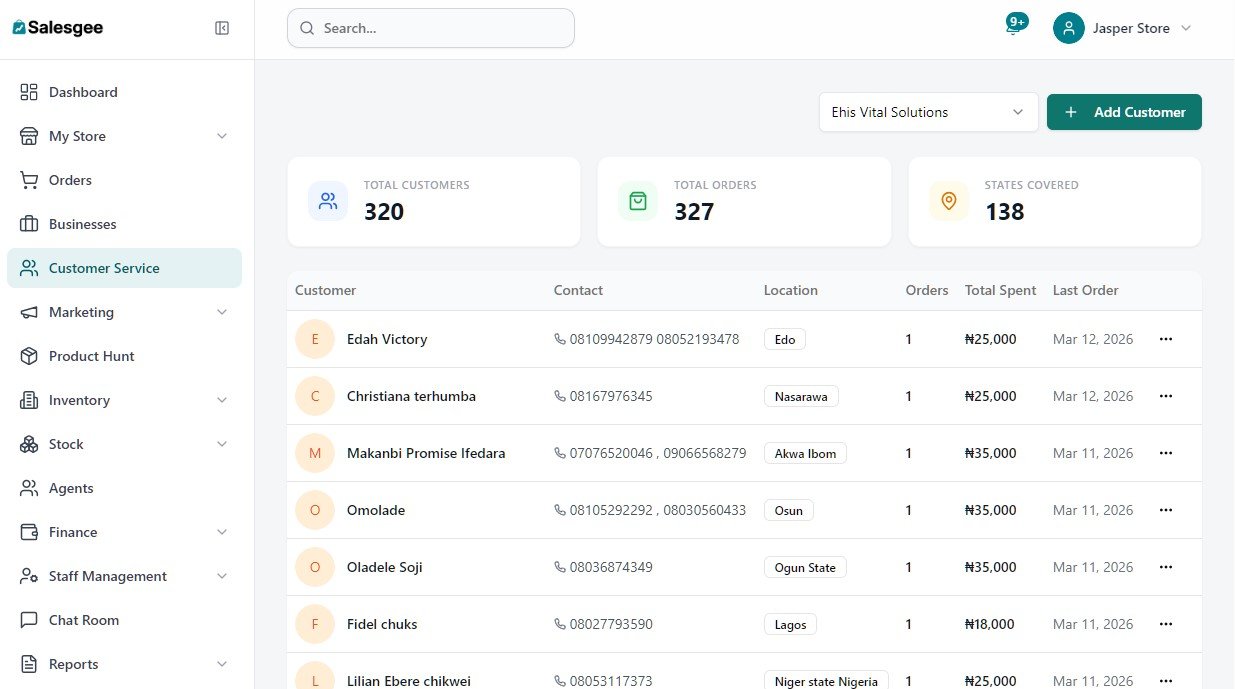Click the phone icon for Christiana terhumba
This screenshot has width=1235, height=689.
click(559, 396)
